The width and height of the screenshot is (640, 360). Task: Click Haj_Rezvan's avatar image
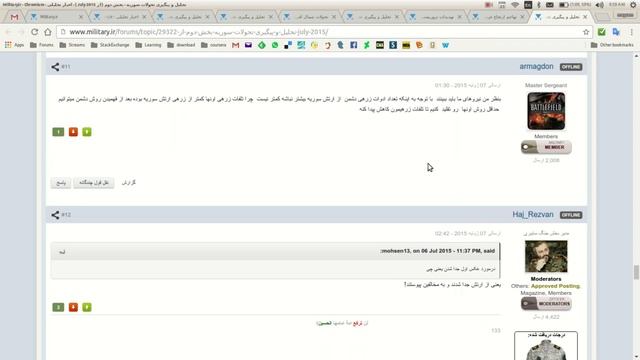(x=546, y=256)
